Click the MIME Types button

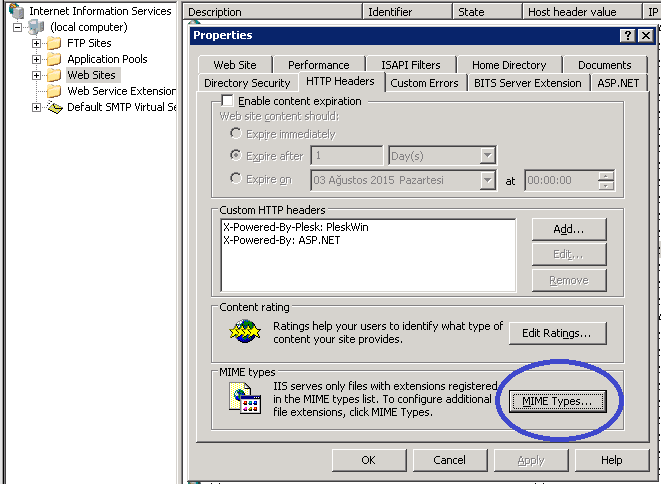(x=557, y=402)
